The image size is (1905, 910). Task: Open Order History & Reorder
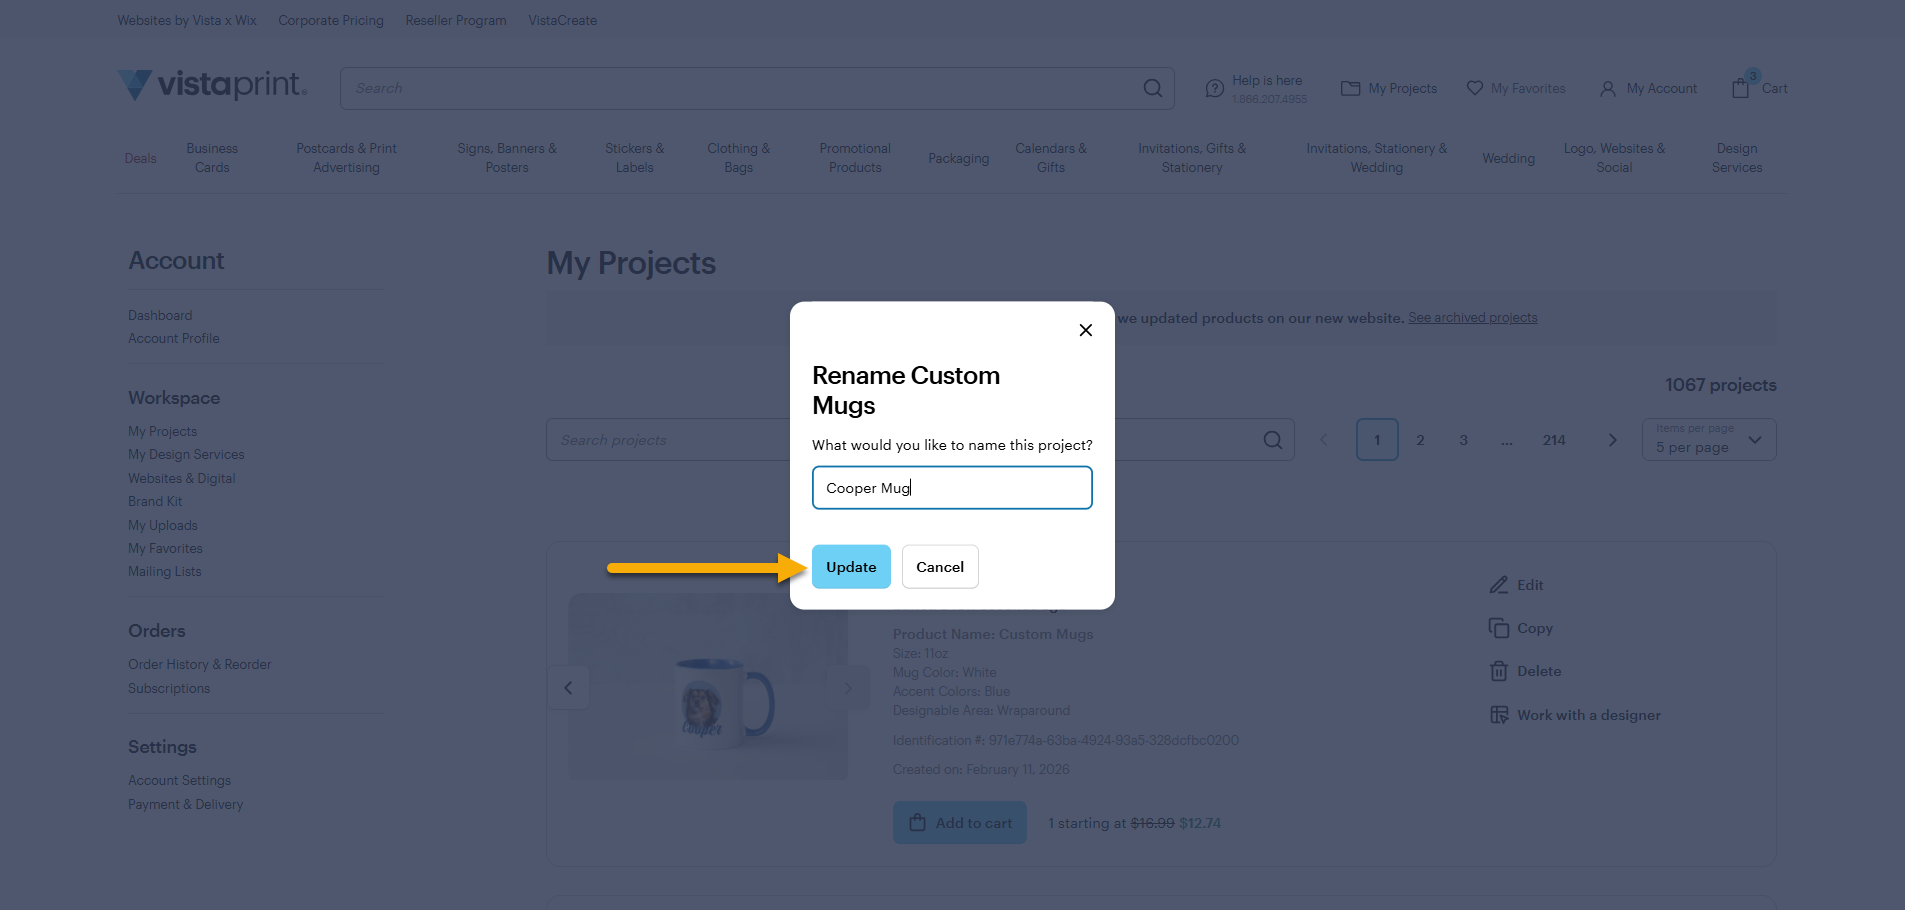(200, 664)
